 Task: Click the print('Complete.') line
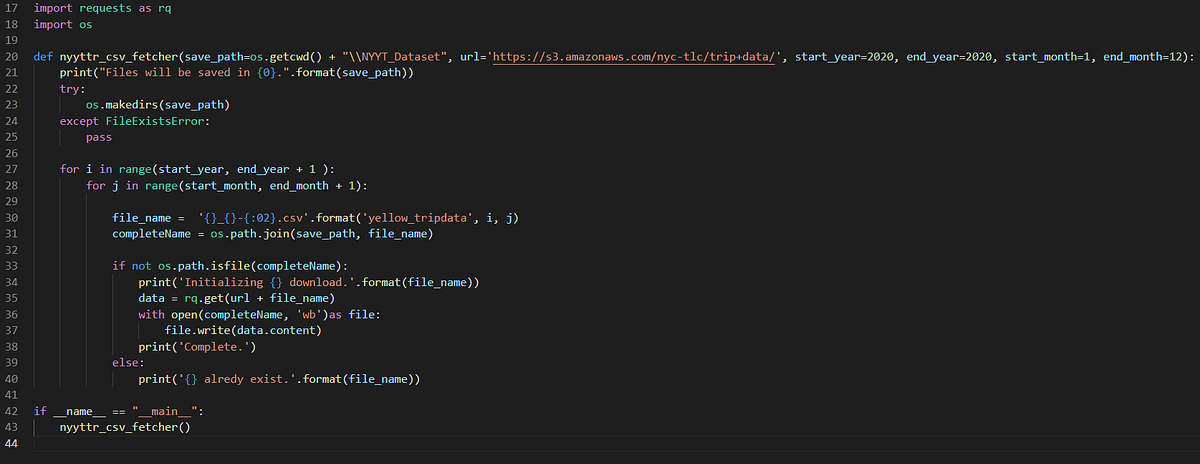[x=198, y=347]
